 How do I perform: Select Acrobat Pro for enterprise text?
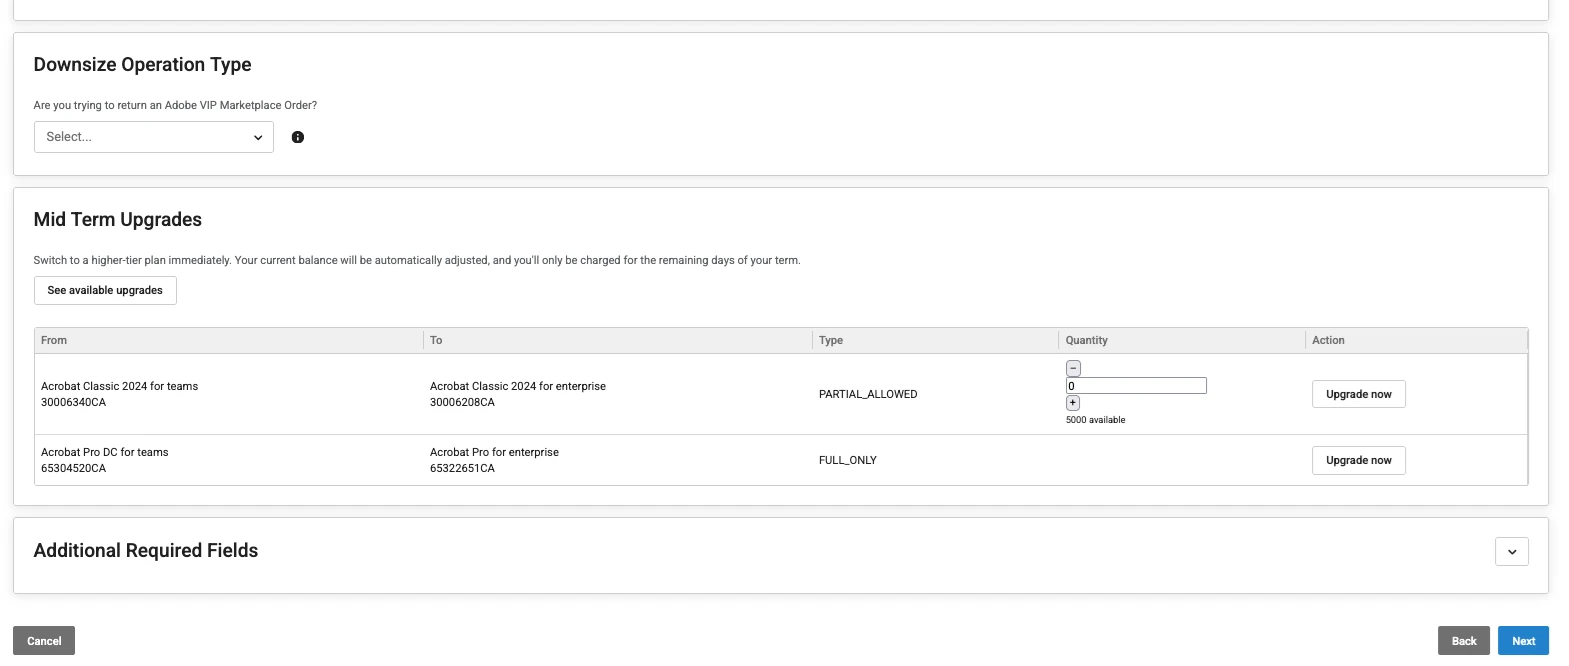pos(494,452)
